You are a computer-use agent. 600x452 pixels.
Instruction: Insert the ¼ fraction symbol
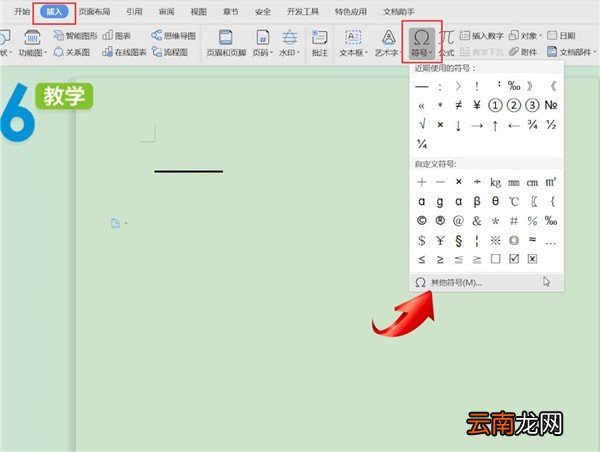422,144
